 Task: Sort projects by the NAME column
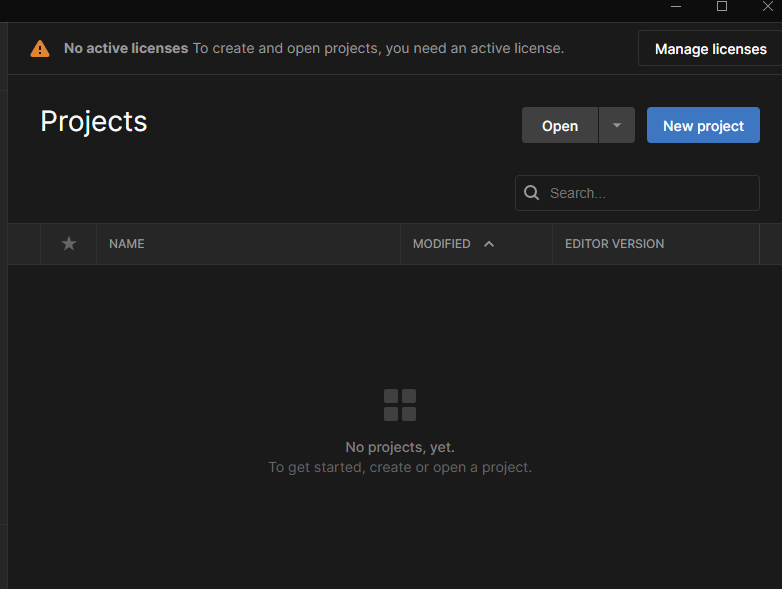[127, 244]
